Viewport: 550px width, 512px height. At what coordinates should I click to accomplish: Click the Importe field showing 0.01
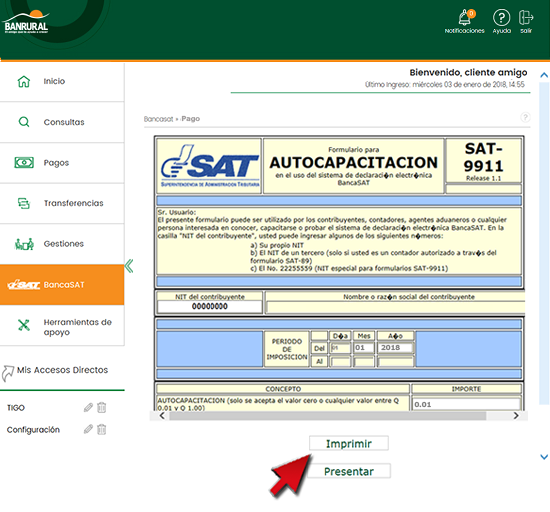[x=466, y=404]
